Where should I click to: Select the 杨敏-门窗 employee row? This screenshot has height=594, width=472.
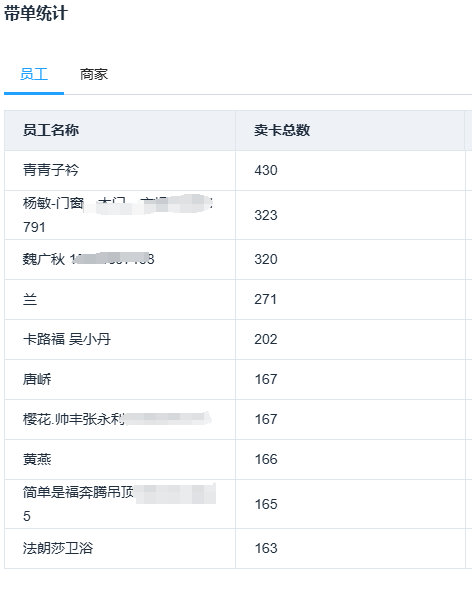click(x=235, y=215)
